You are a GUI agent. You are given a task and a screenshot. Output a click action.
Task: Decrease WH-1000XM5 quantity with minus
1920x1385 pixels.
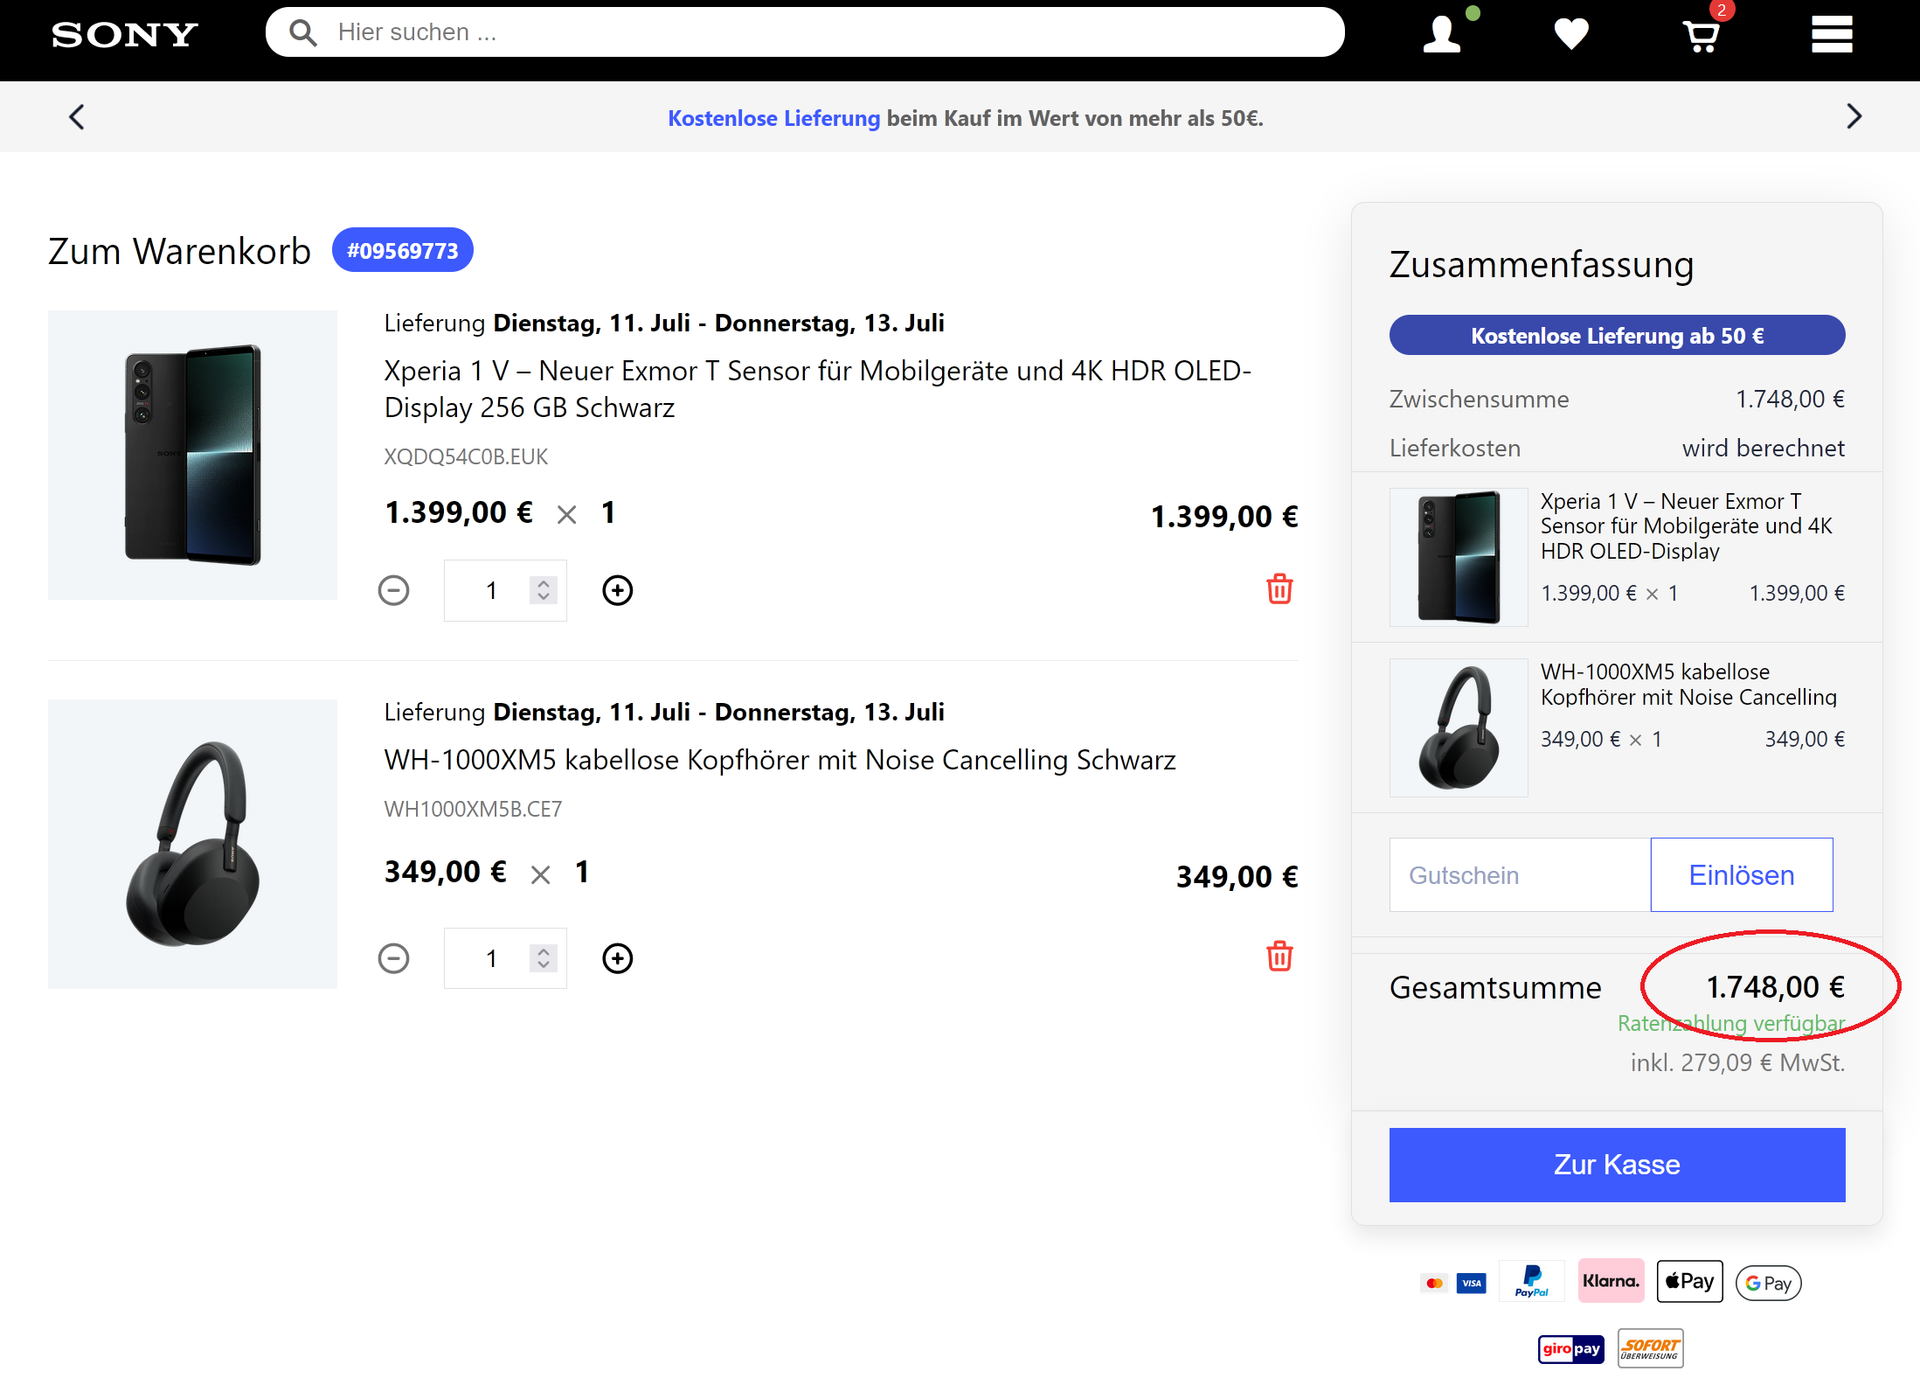[394, 959]
